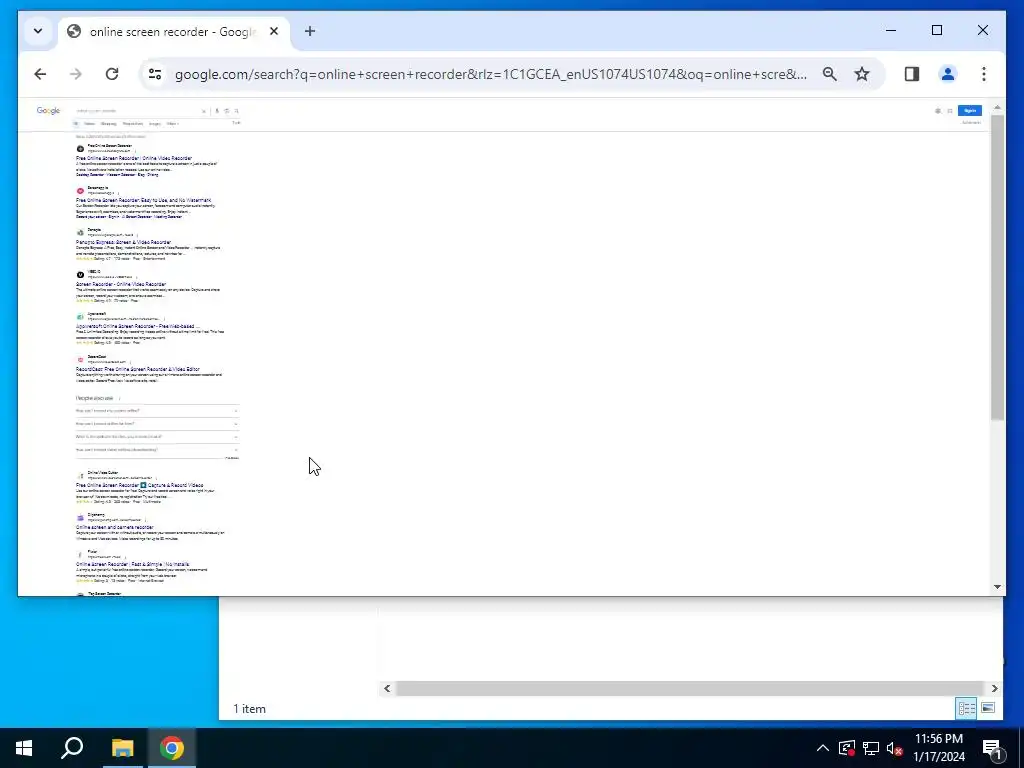This screenshot has width=1024, height=768.
Task: Open the 'Capture & Record Videos' result
Action: coord(139,485)
